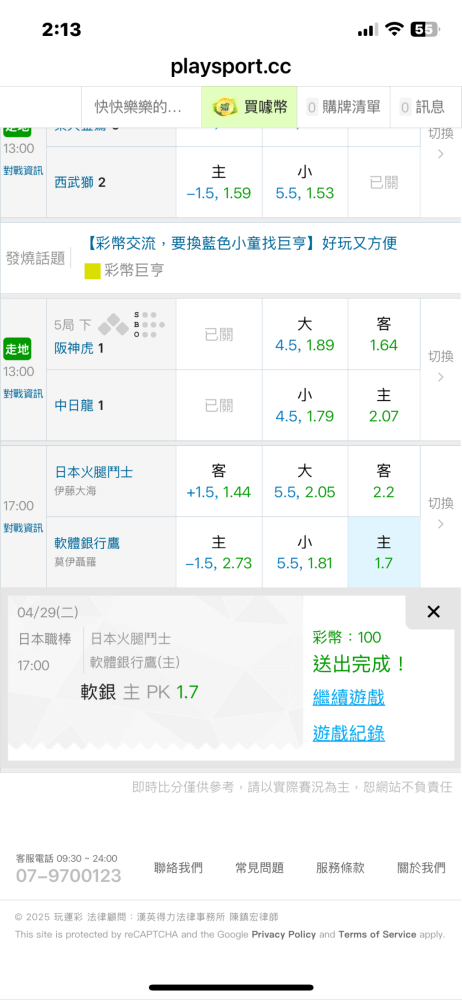462x1000 pixels.
Task: Click the 遊戲紀錄 link
Action: pyautogui.click(x=348, y=733)
